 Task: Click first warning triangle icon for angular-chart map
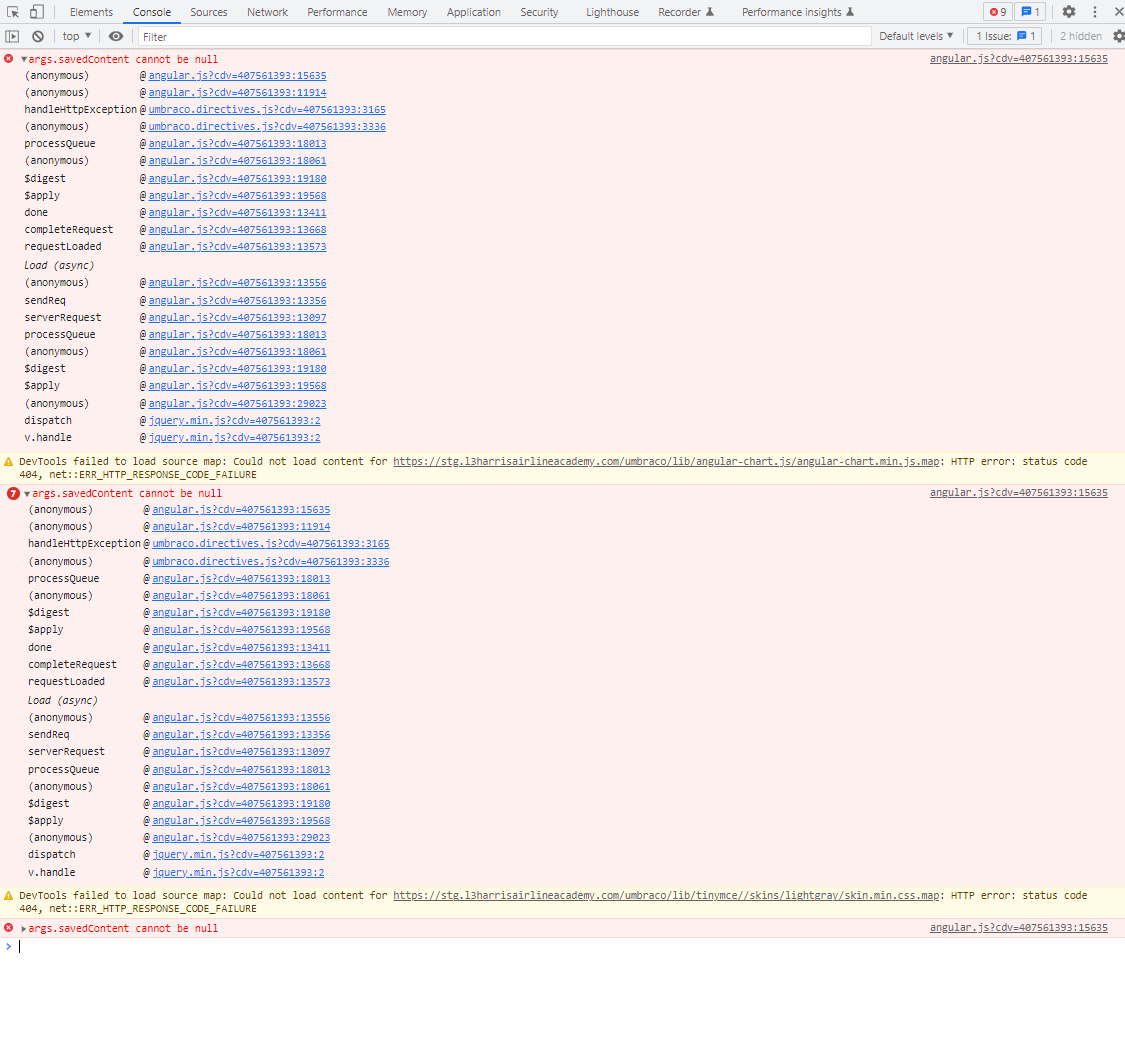[x=9, y=461]
